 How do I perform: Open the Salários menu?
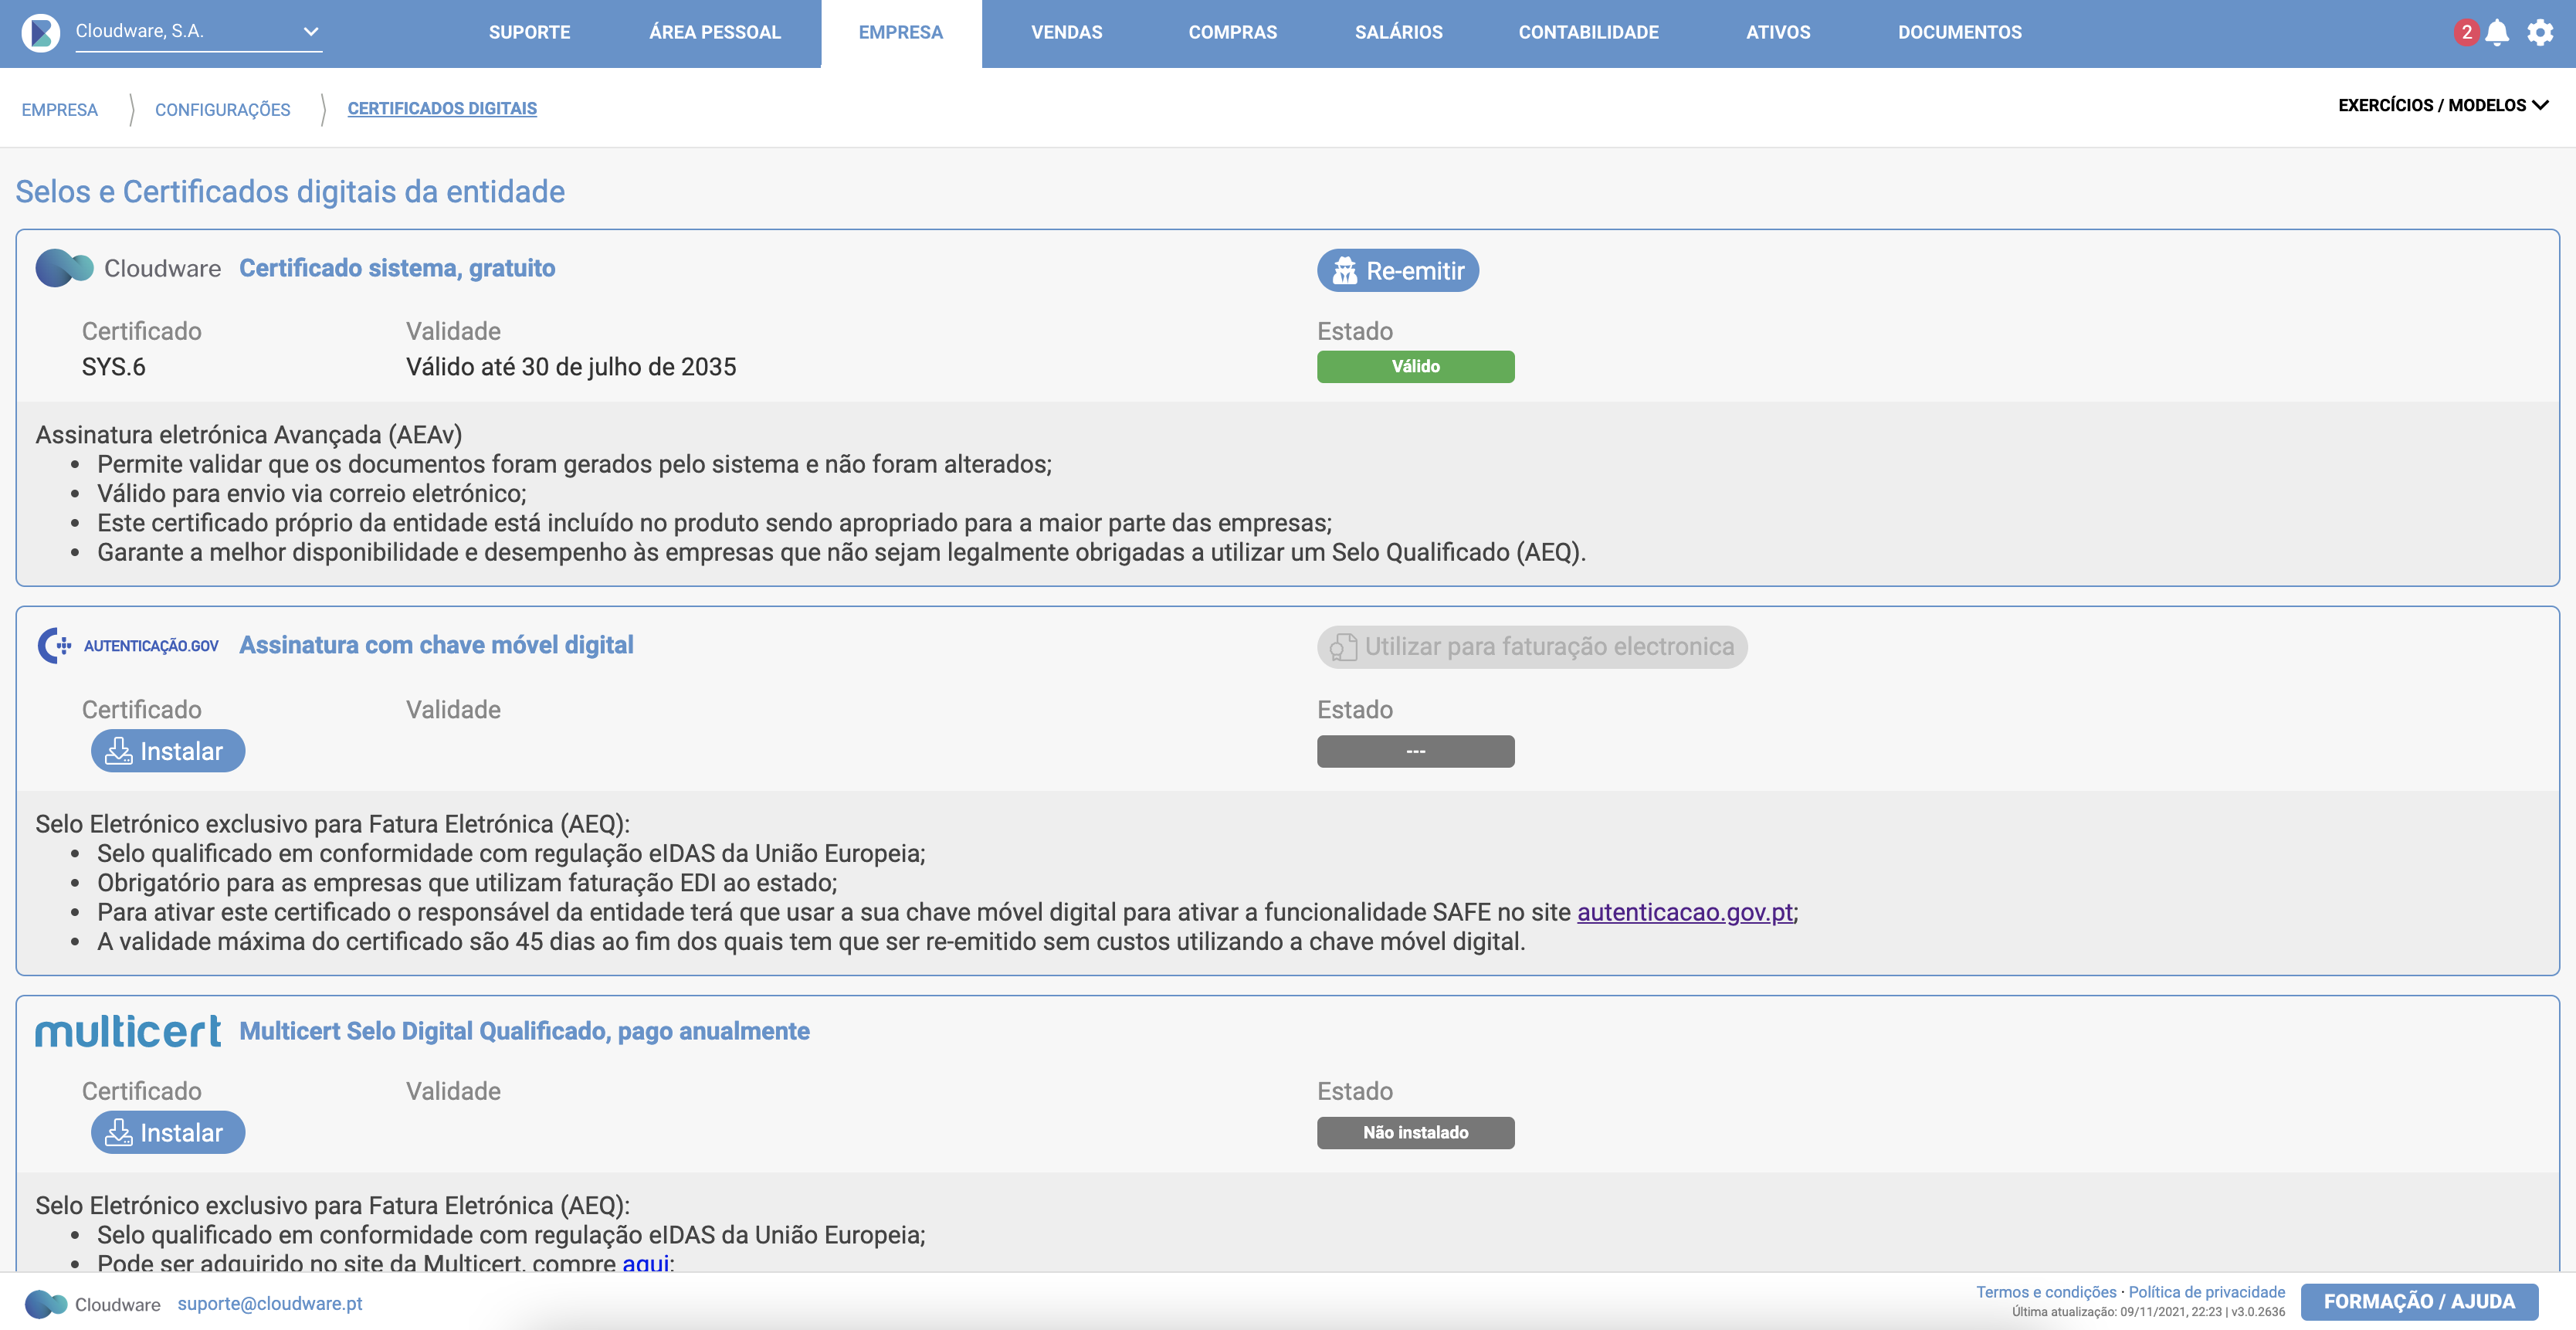[x=1398, y=33]
